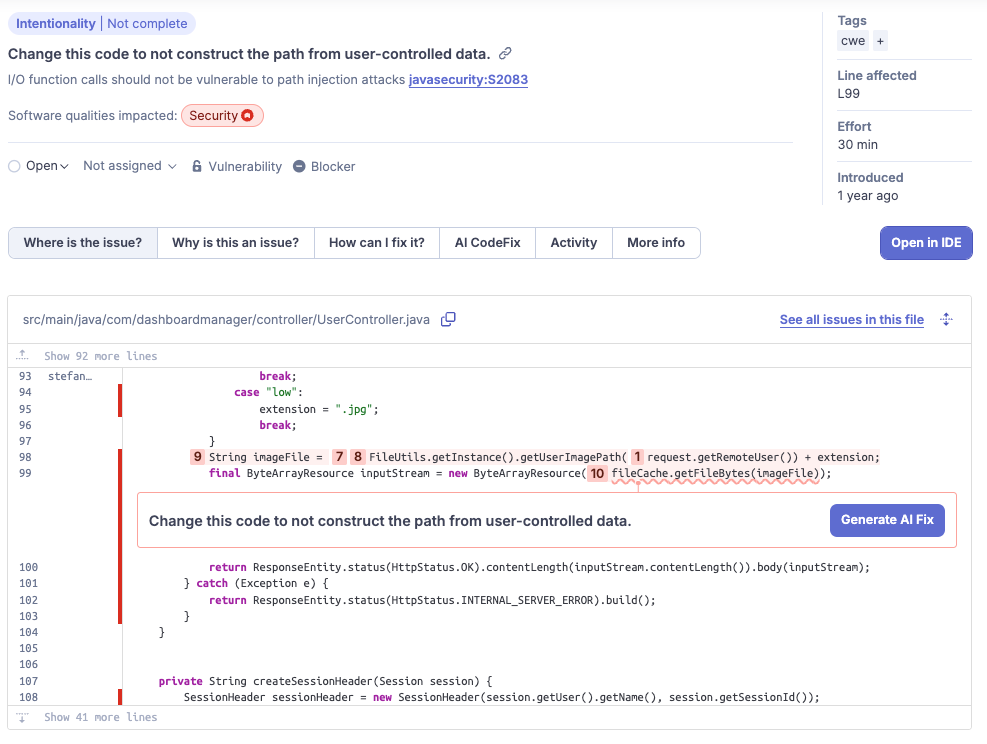Select issue location marker 10 on fileCache.getFileBytes

tap(597, 473)
